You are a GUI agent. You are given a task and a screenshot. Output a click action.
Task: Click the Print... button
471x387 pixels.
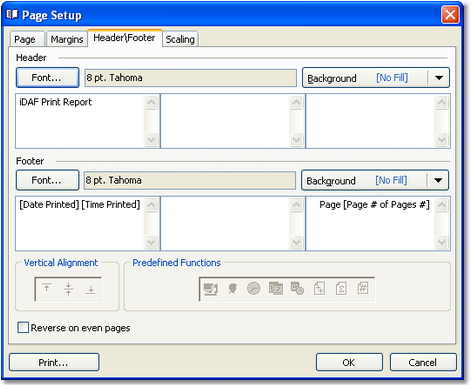coord(54,362)
